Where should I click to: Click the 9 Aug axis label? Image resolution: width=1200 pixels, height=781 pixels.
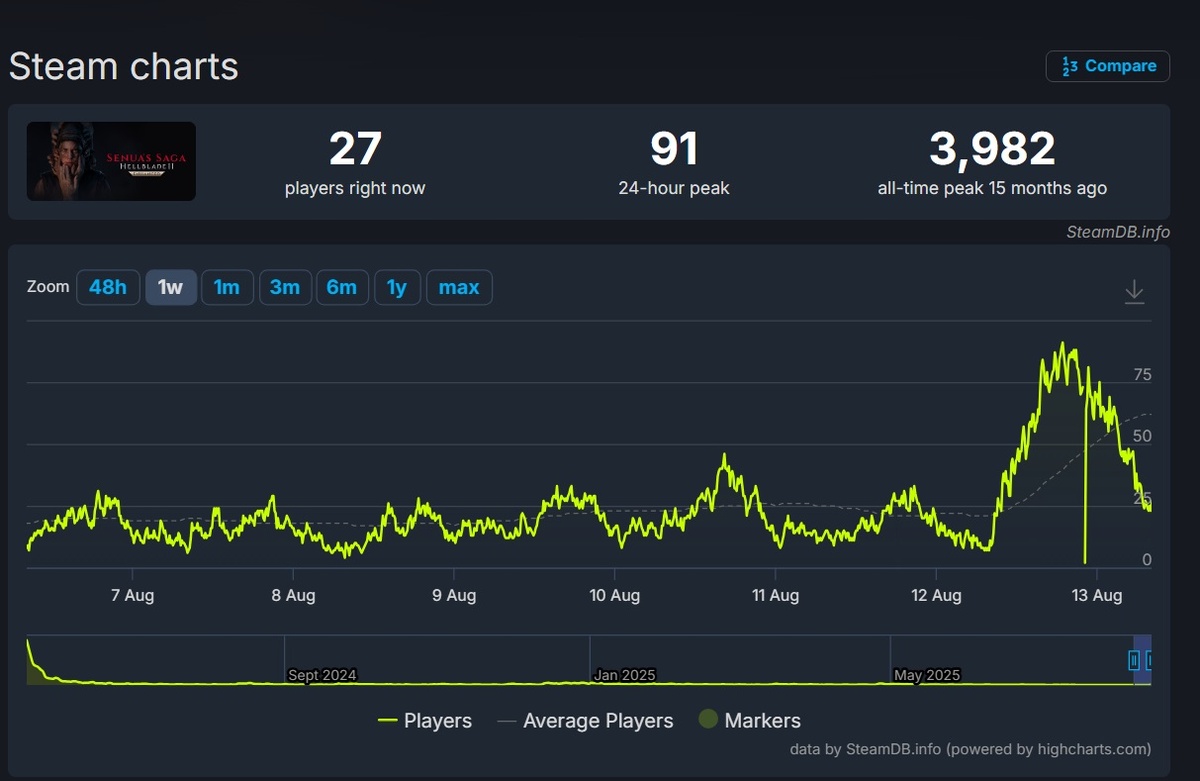click(454, 595)
